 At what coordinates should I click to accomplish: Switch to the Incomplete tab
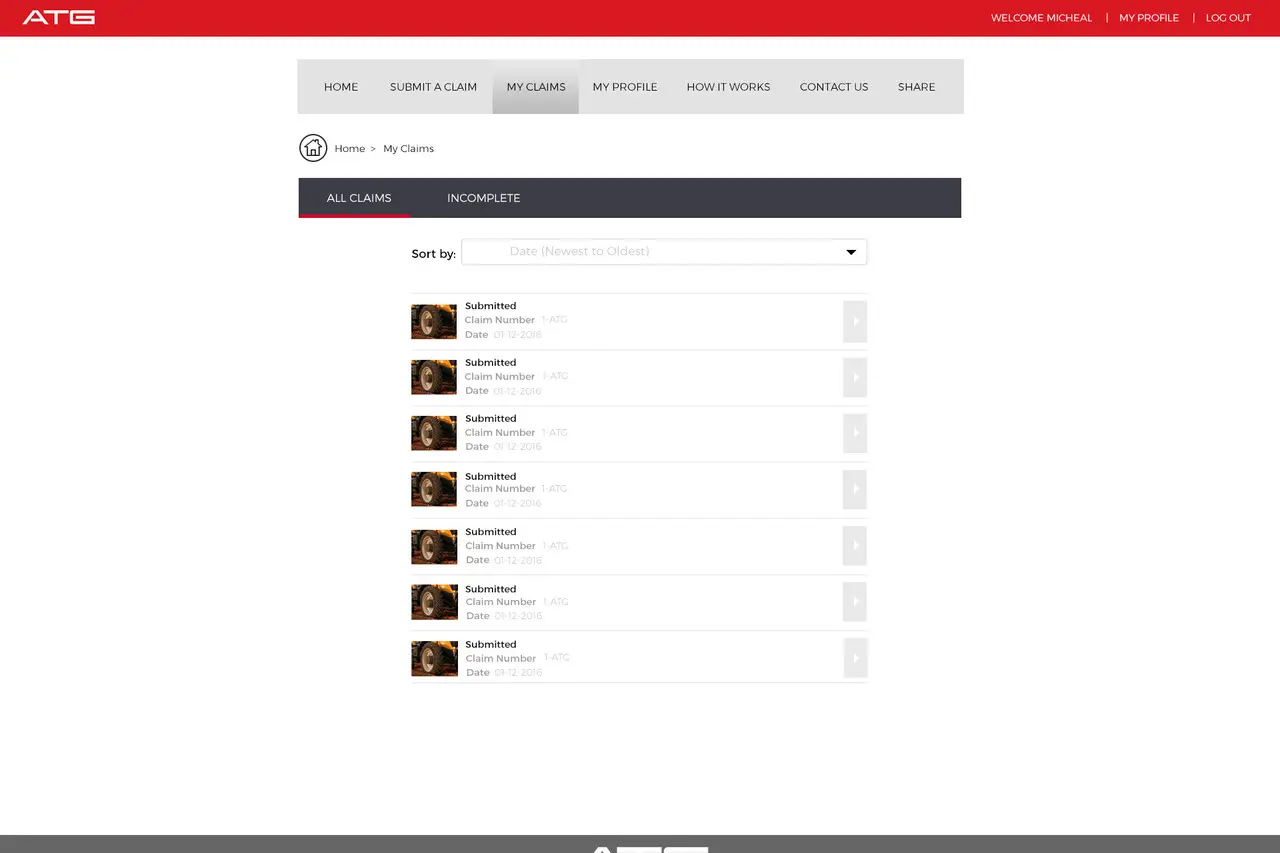coord(484,198)
